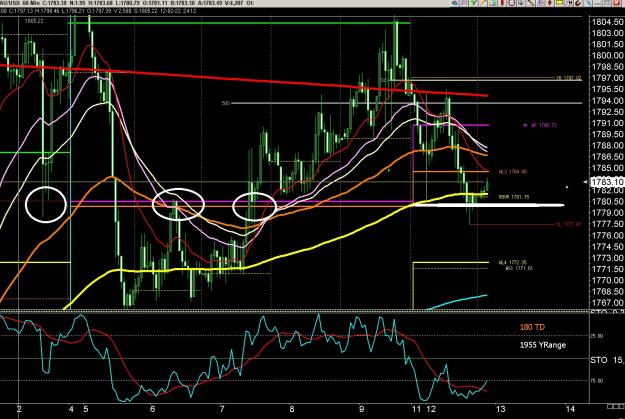Screen dimensions: 625x419
Task: Click the toolbar icon marked with an H
Action: pos(569,2)
